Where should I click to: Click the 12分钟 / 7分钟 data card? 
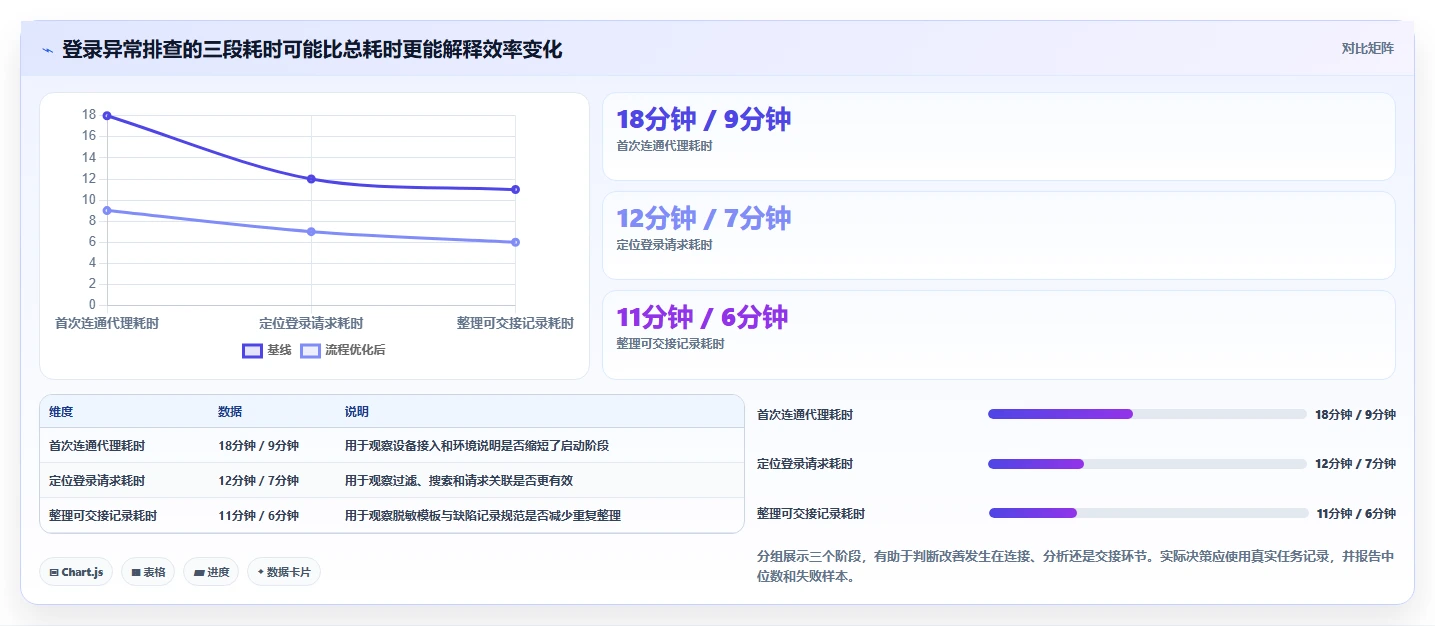pos(998,236)
